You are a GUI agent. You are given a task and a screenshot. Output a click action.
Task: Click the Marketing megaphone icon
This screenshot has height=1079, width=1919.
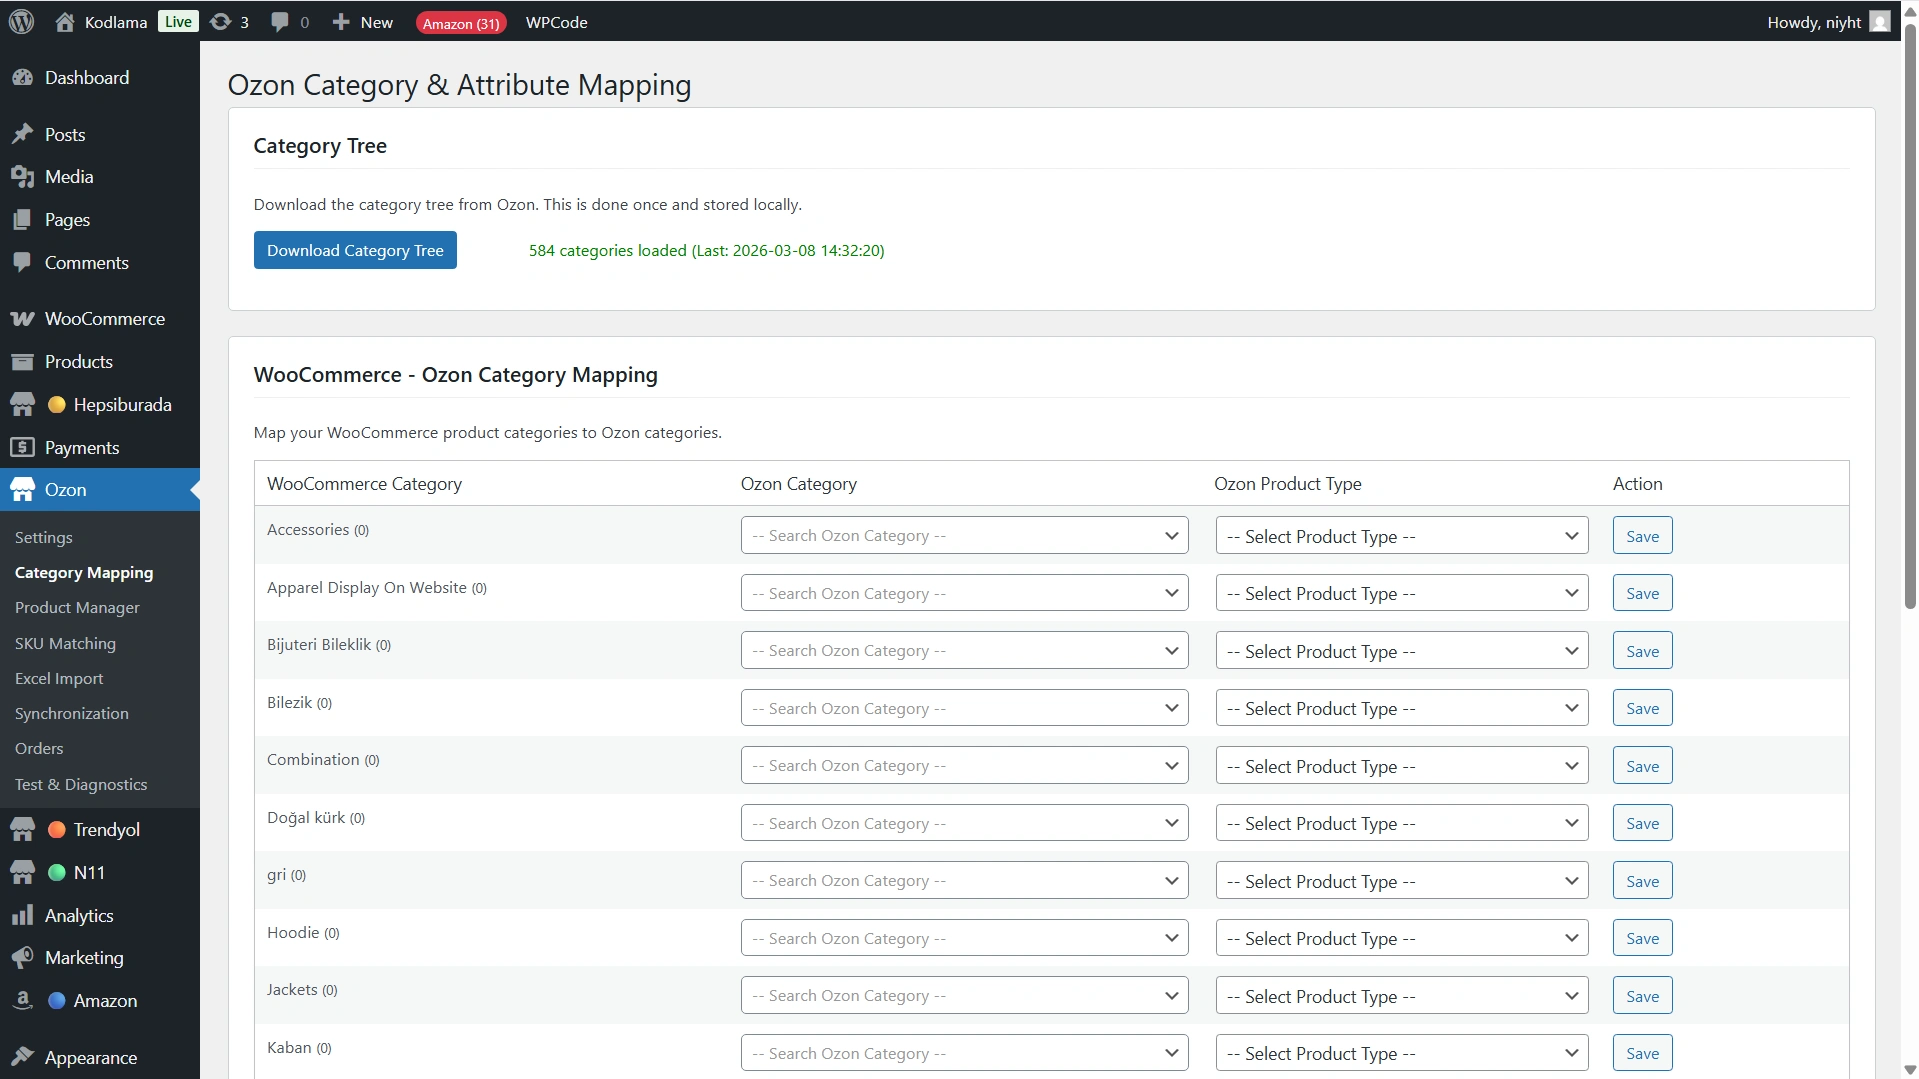tap(22, 958)
